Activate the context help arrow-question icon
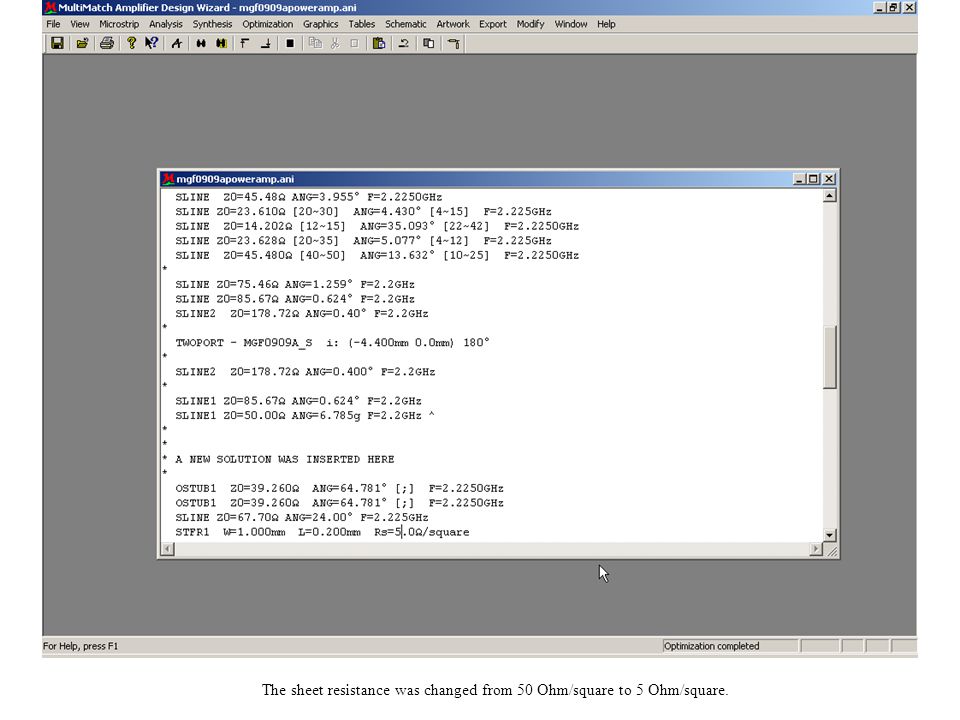Screen dimensions: 960x720 pyautogui.click(x=151, y=43)
